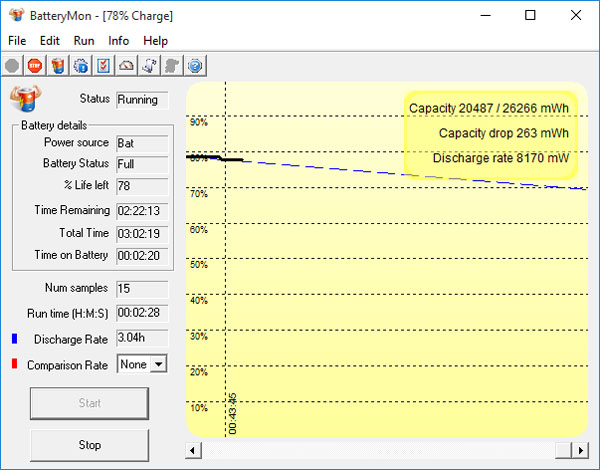Click the Status field showing Running
Image resolution: width=600 pixels, height=470 pixels.
point(142,100)
